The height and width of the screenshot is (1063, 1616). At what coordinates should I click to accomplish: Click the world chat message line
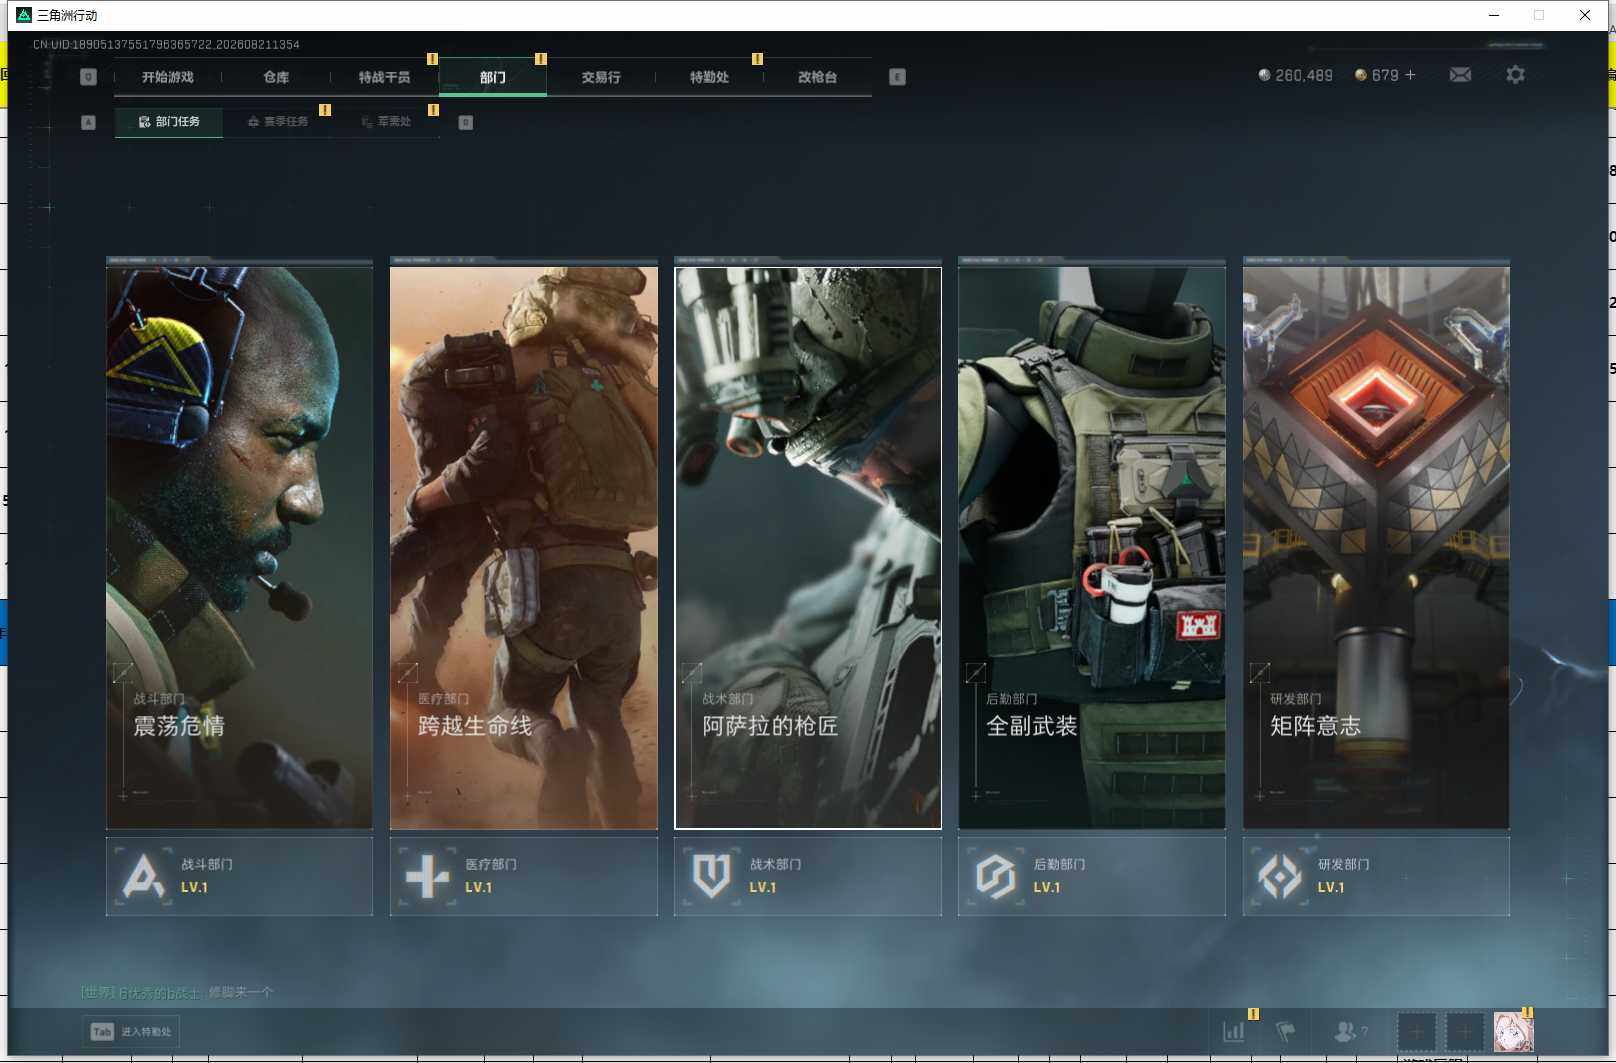[177, 992]
